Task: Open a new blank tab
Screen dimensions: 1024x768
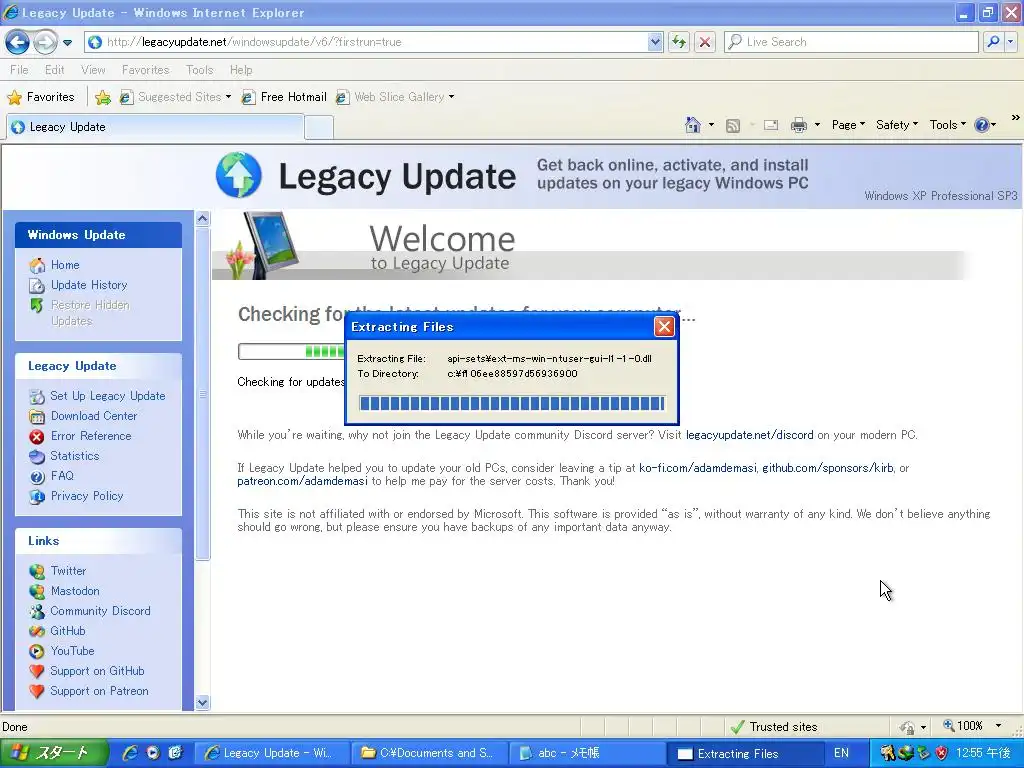Action: pyautogui.click(x=319, y=127)
